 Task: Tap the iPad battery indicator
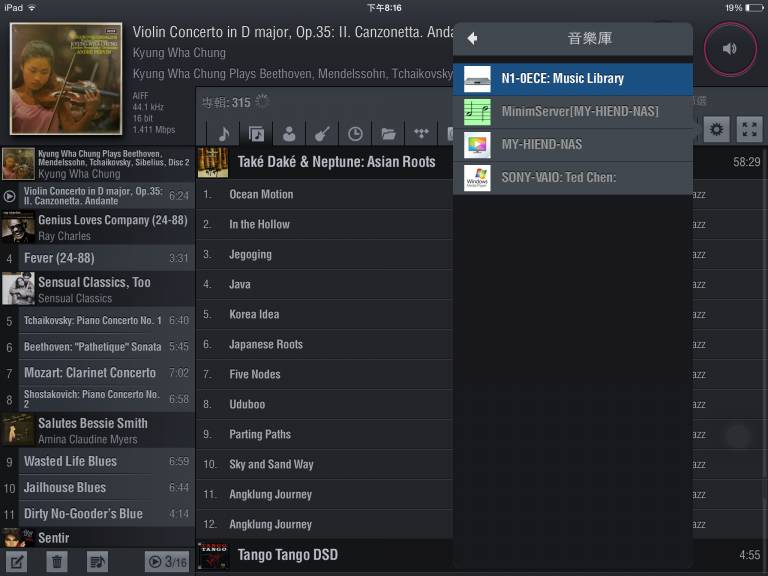tap(754, 8)
